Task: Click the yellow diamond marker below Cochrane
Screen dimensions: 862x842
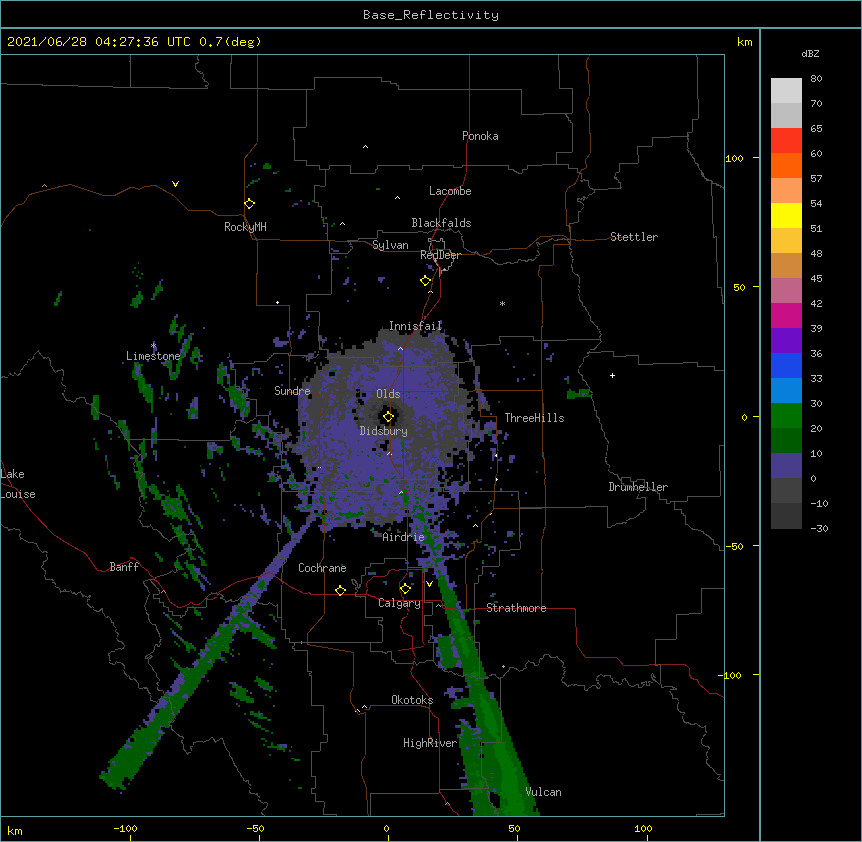Action: [x=340, y=590]
